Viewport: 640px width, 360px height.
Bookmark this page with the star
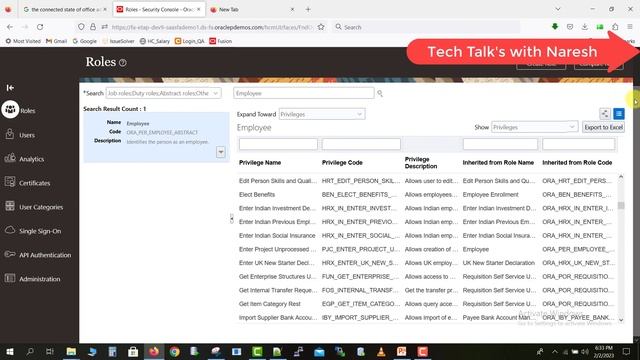[321, 27]
